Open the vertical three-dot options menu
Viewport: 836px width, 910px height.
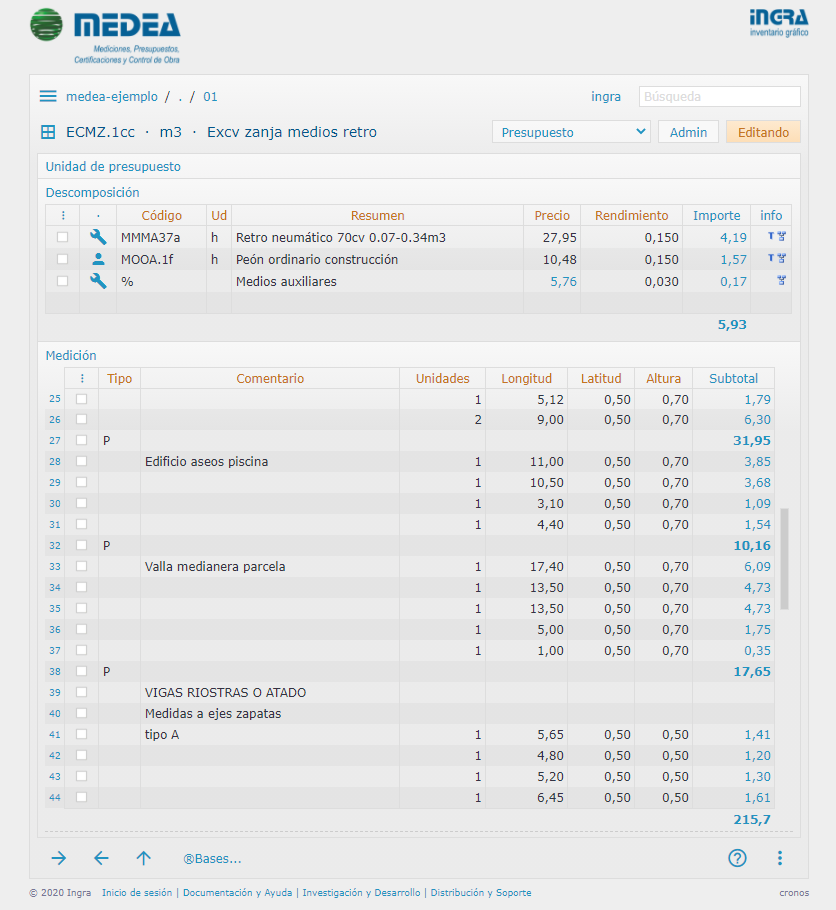point(780,858)
